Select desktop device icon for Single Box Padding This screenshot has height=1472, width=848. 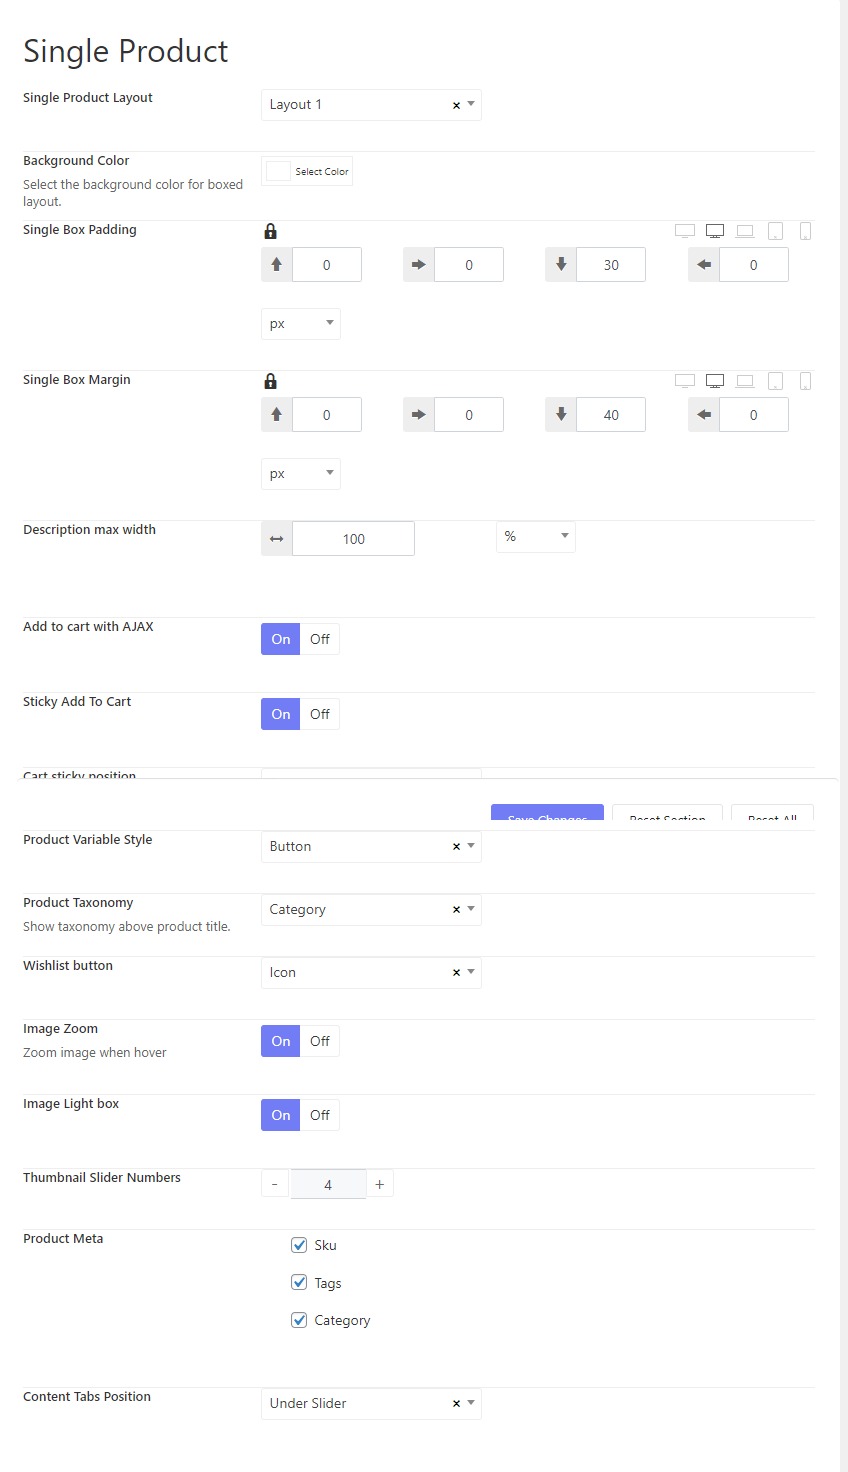pyautogui.click(x=715, y=231)
